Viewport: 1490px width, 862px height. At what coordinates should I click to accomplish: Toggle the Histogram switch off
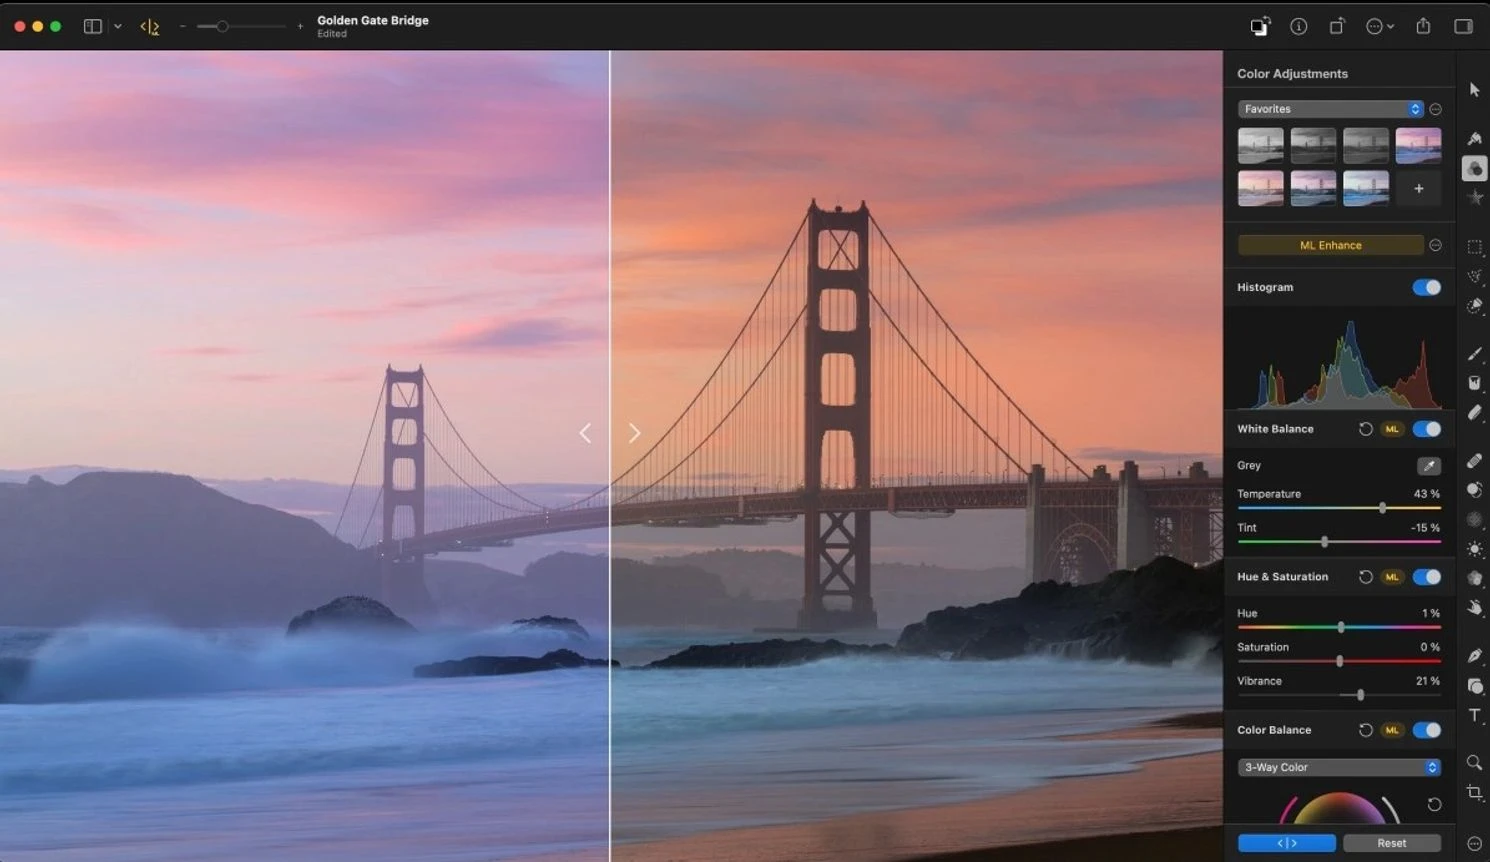click(1427, 287)
